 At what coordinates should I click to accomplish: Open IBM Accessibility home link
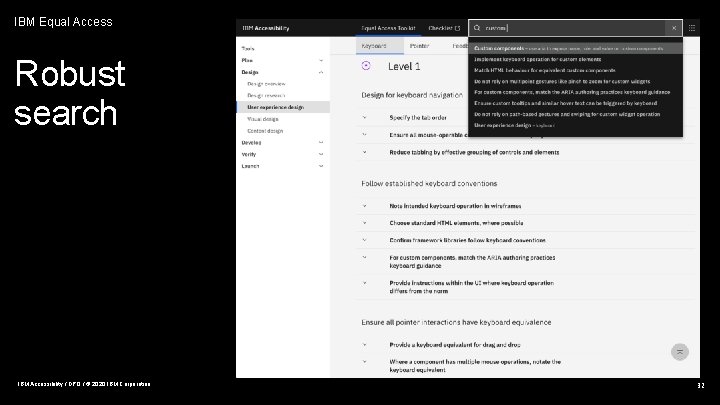click(x=266, y=28)
